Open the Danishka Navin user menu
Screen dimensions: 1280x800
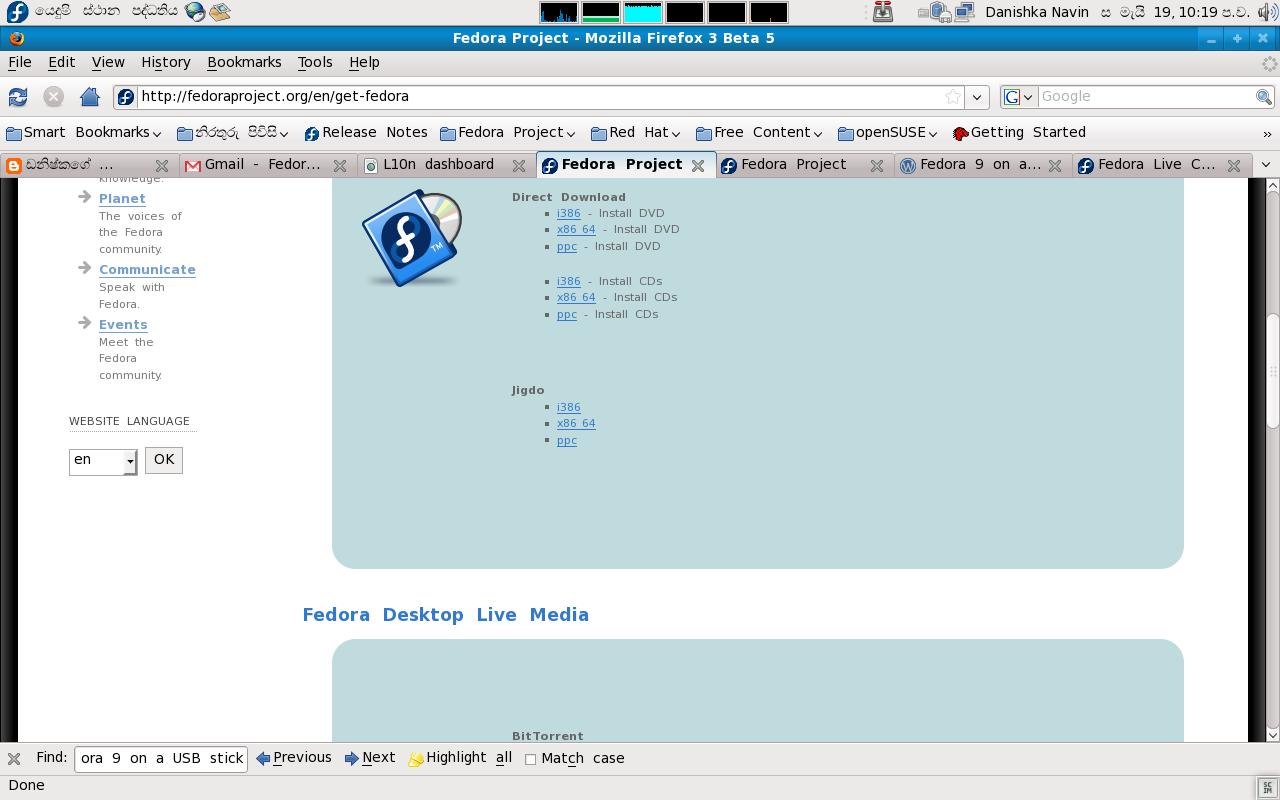pos(1037,12)
